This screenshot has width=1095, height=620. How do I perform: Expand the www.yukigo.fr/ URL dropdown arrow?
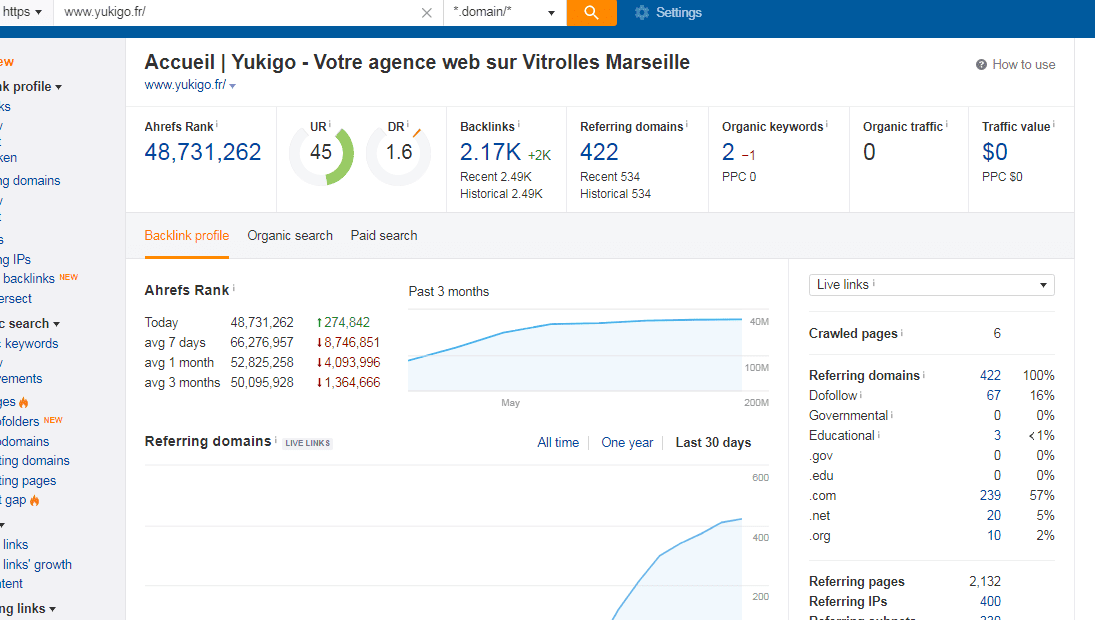click(x=233, y=86)
